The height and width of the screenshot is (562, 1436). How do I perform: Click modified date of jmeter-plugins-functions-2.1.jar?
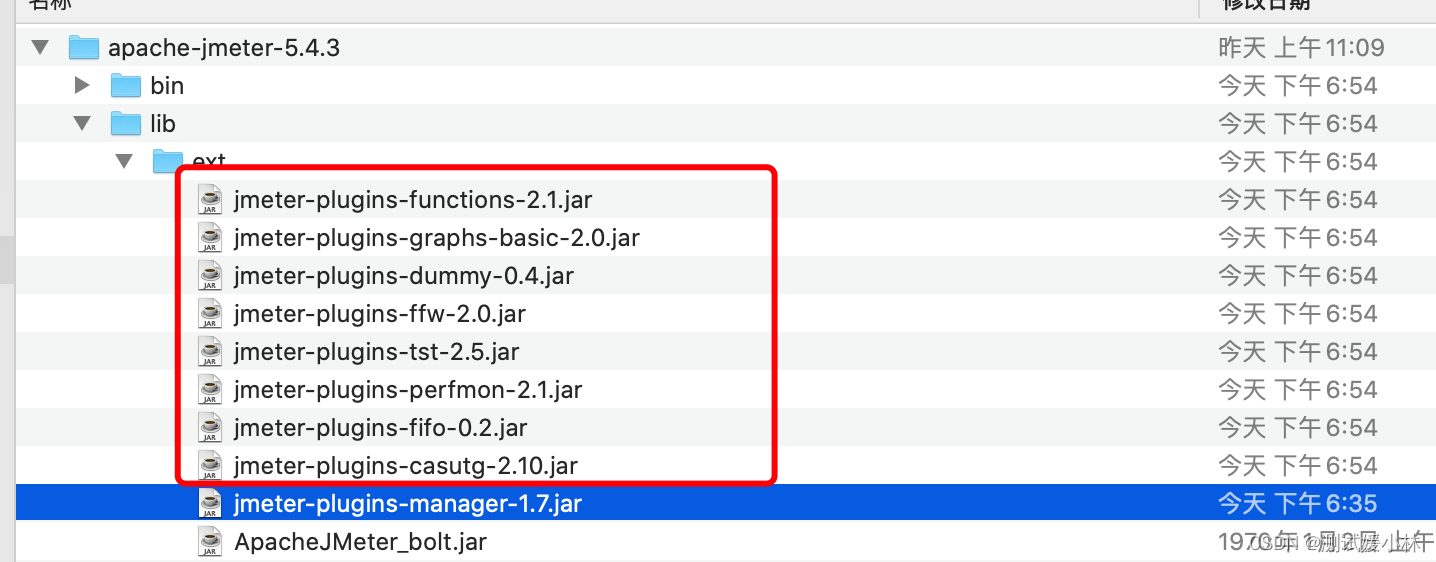1298,200
